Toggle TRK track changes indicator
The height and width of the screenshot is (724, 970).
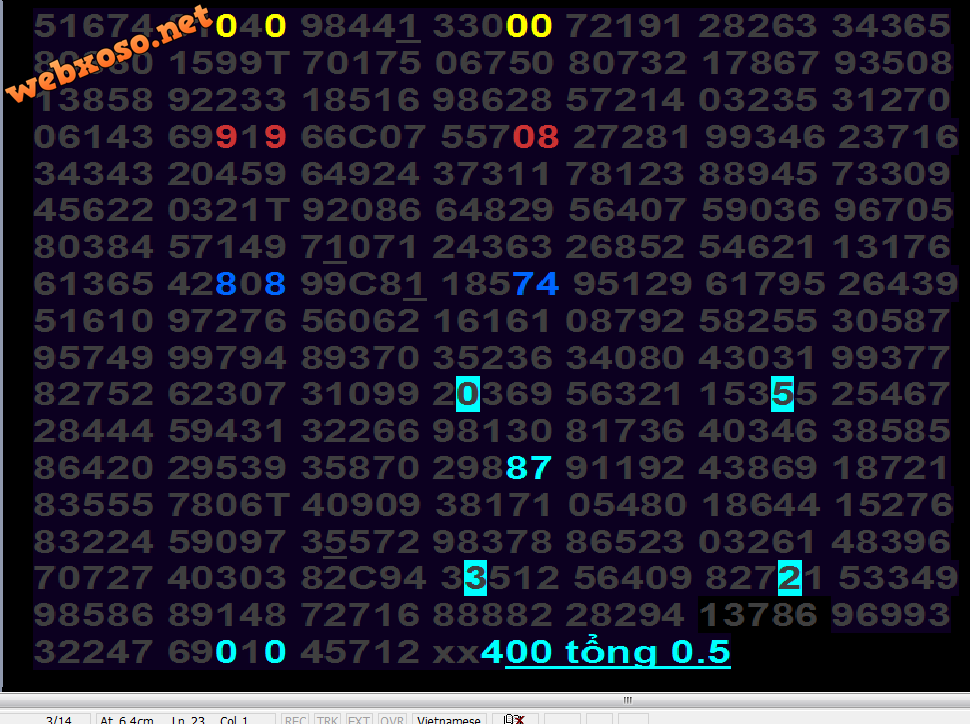pos(327,719)
